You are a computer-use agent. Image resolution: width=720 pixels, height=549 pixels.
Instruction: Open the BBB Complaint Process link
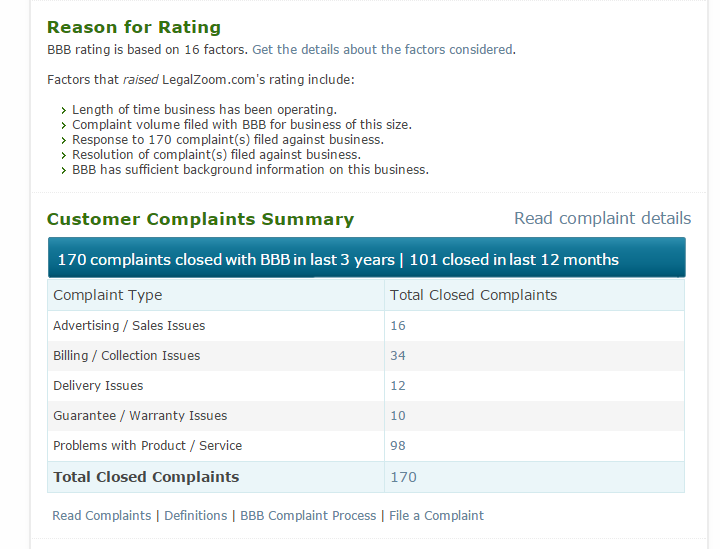coord(308,515)
